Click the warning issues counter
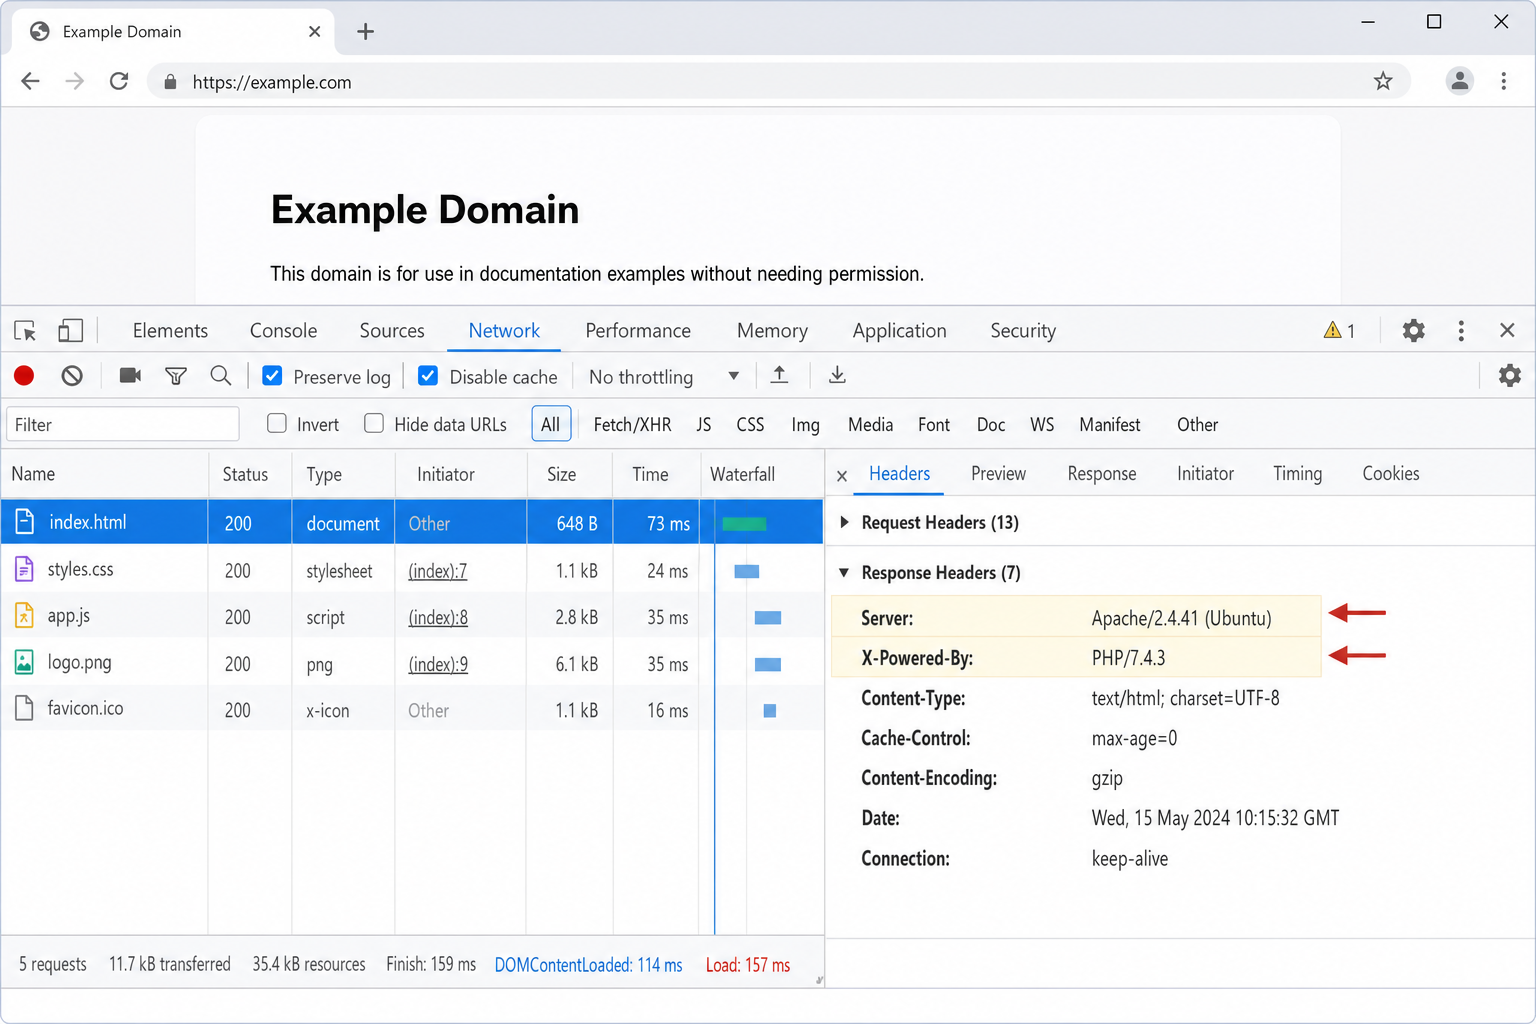1536x1024 pixels. tap(1339, 331)
